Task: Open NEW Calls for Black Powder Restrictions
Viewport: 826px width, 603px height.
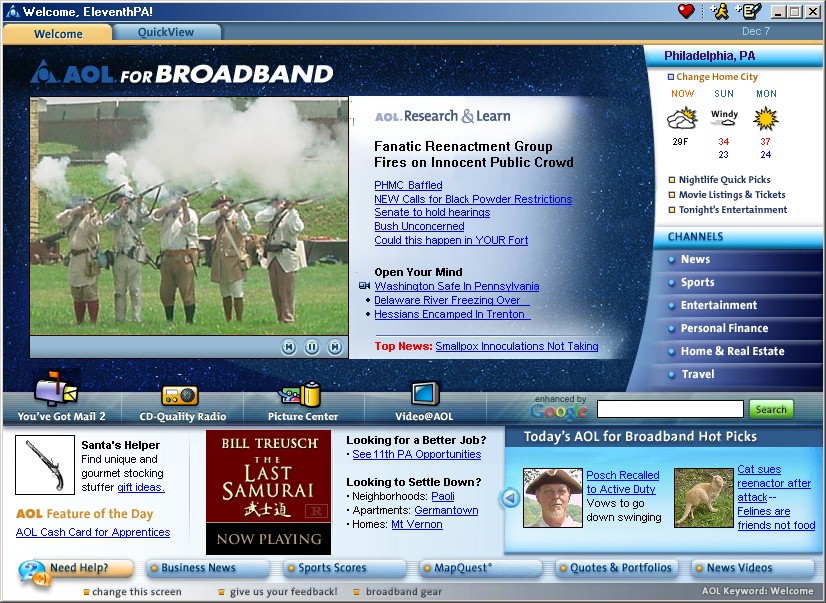Action: (x=473, y=199)
